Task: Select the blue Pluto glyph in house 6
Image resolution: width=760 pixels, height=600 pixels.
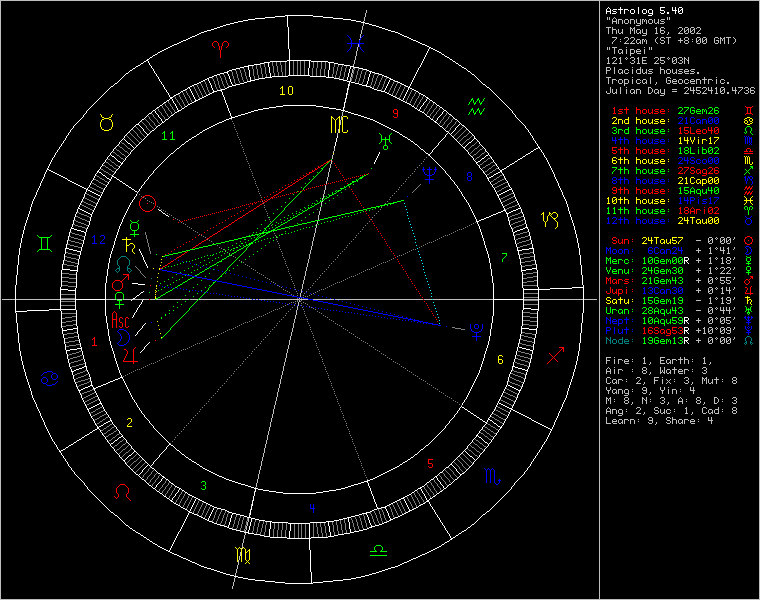Action: pyautogui.click(x=481, y=329)
